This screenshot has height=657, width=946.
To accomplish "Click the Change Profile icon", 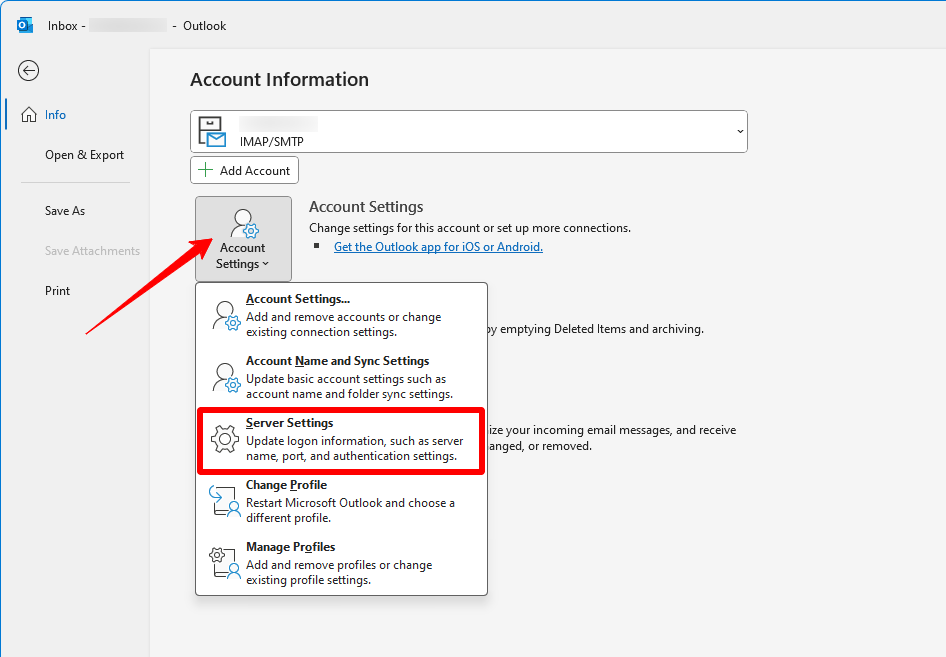I will point(225,501).
